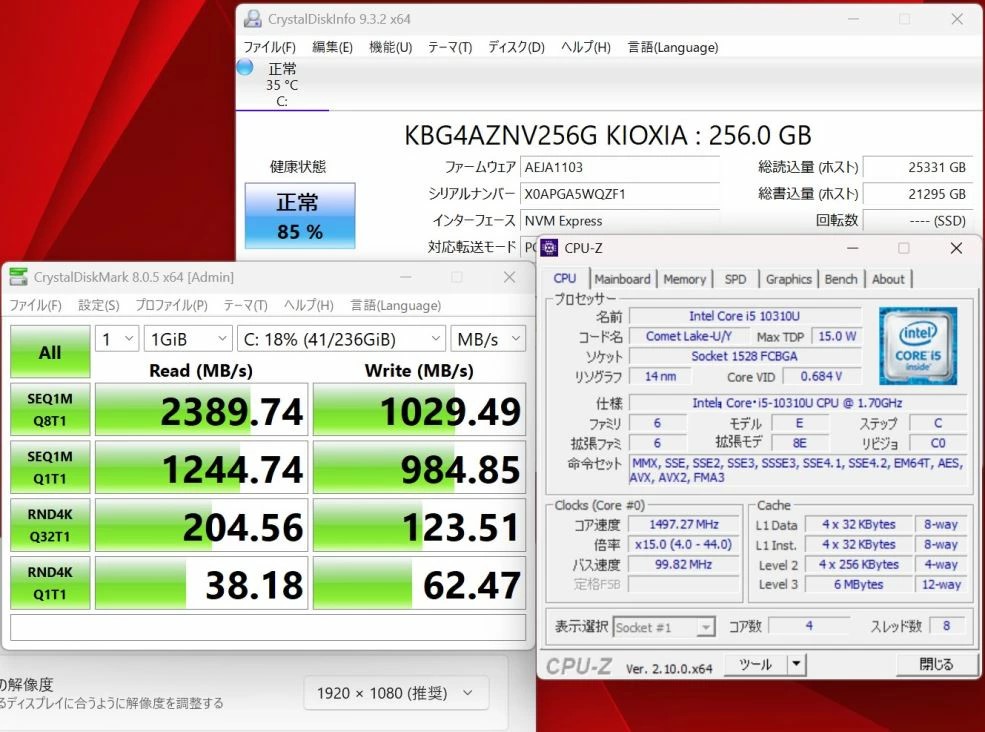Click the CrystalDiskMark title bar app icon
This screenshot has height=732, width=985.
[18, 277]
